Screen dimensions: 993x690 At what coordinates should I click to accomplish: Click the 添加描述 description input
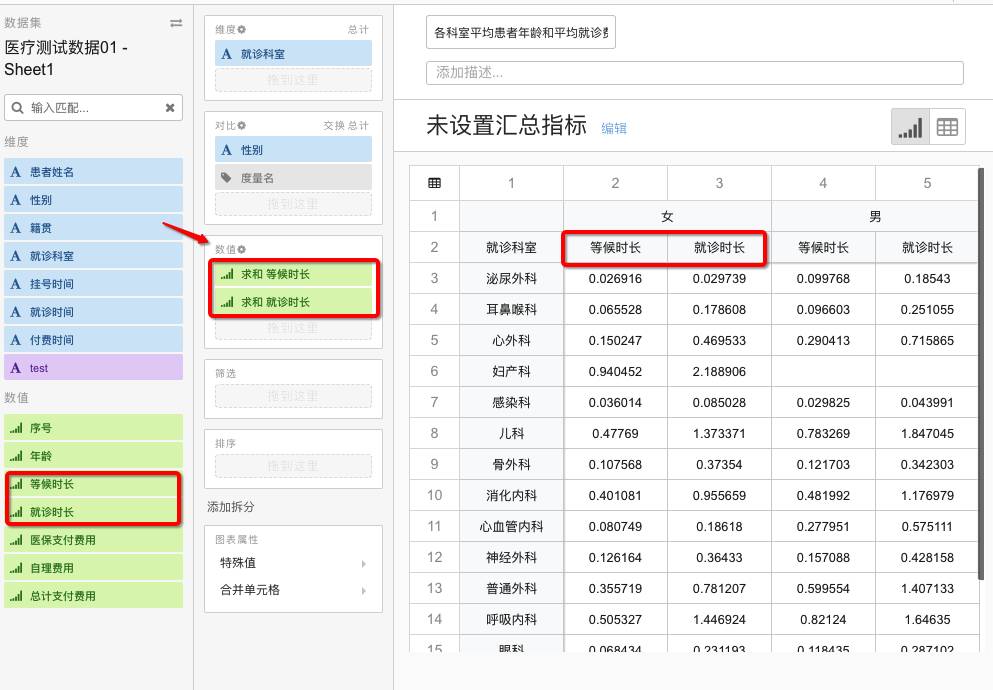coord(694,73)
